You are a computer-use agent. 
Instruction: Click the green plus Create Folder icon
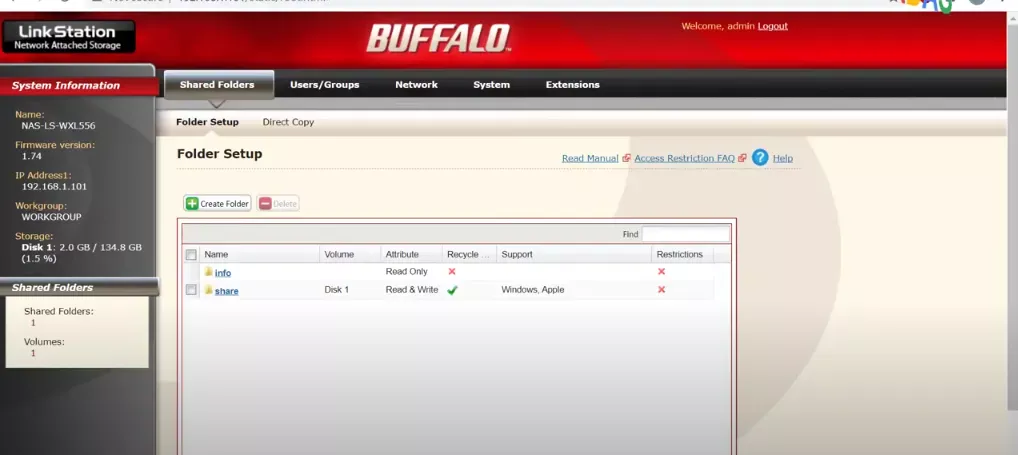point(192,204)
